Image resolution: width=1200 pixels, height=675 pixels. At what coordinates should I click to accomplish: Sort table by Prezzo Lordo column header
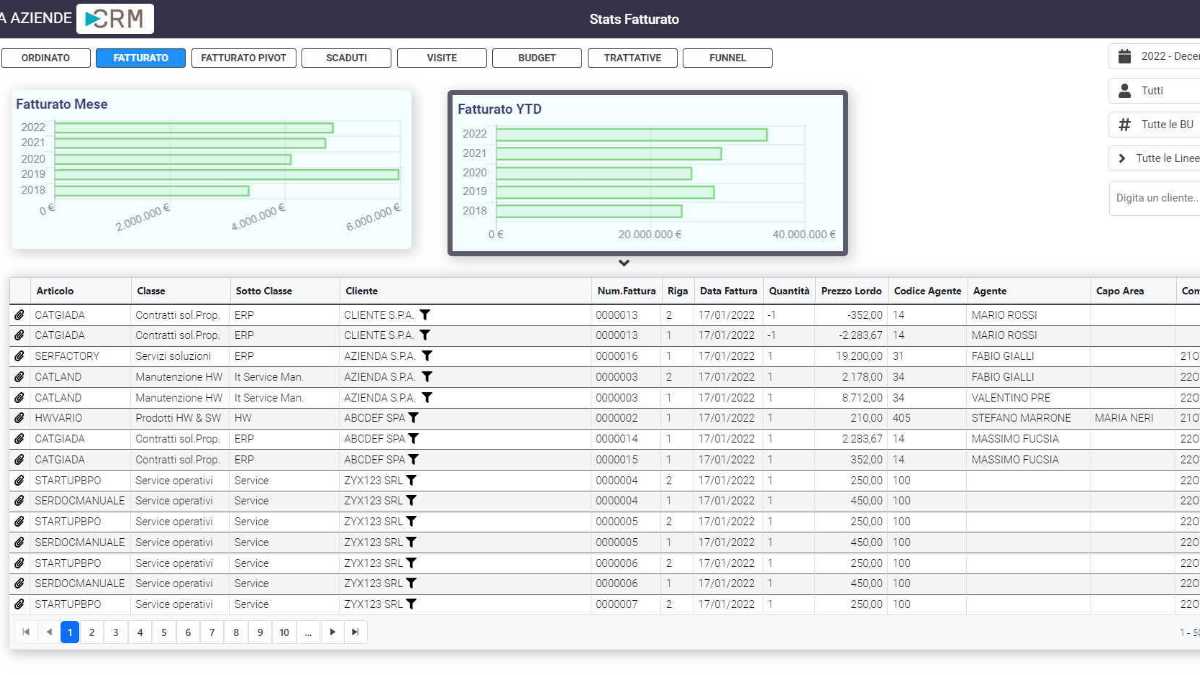pos(851,291)
